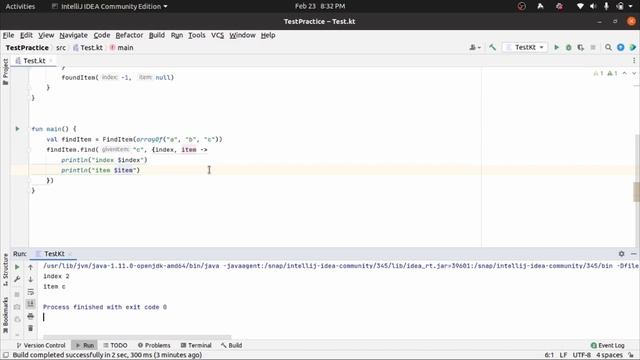640x360 pixels.
Task: Print the console output with printer icon
Action: pos(31,316)
